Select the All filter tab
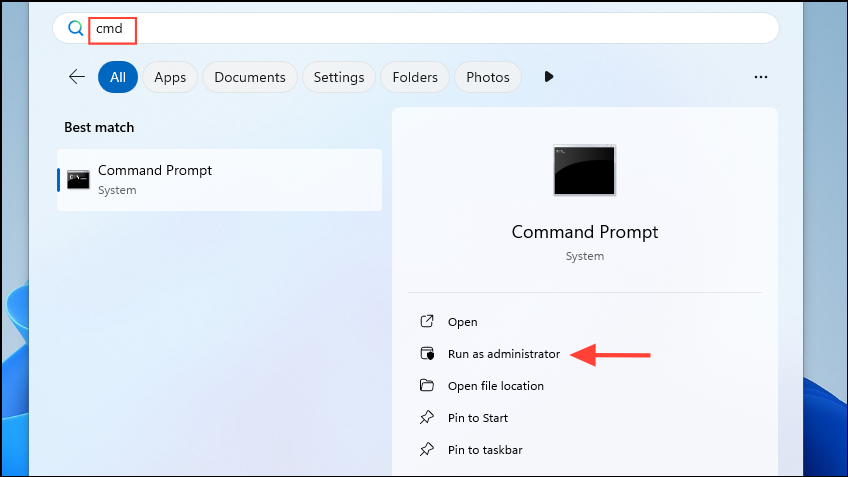 coord(118,77)
